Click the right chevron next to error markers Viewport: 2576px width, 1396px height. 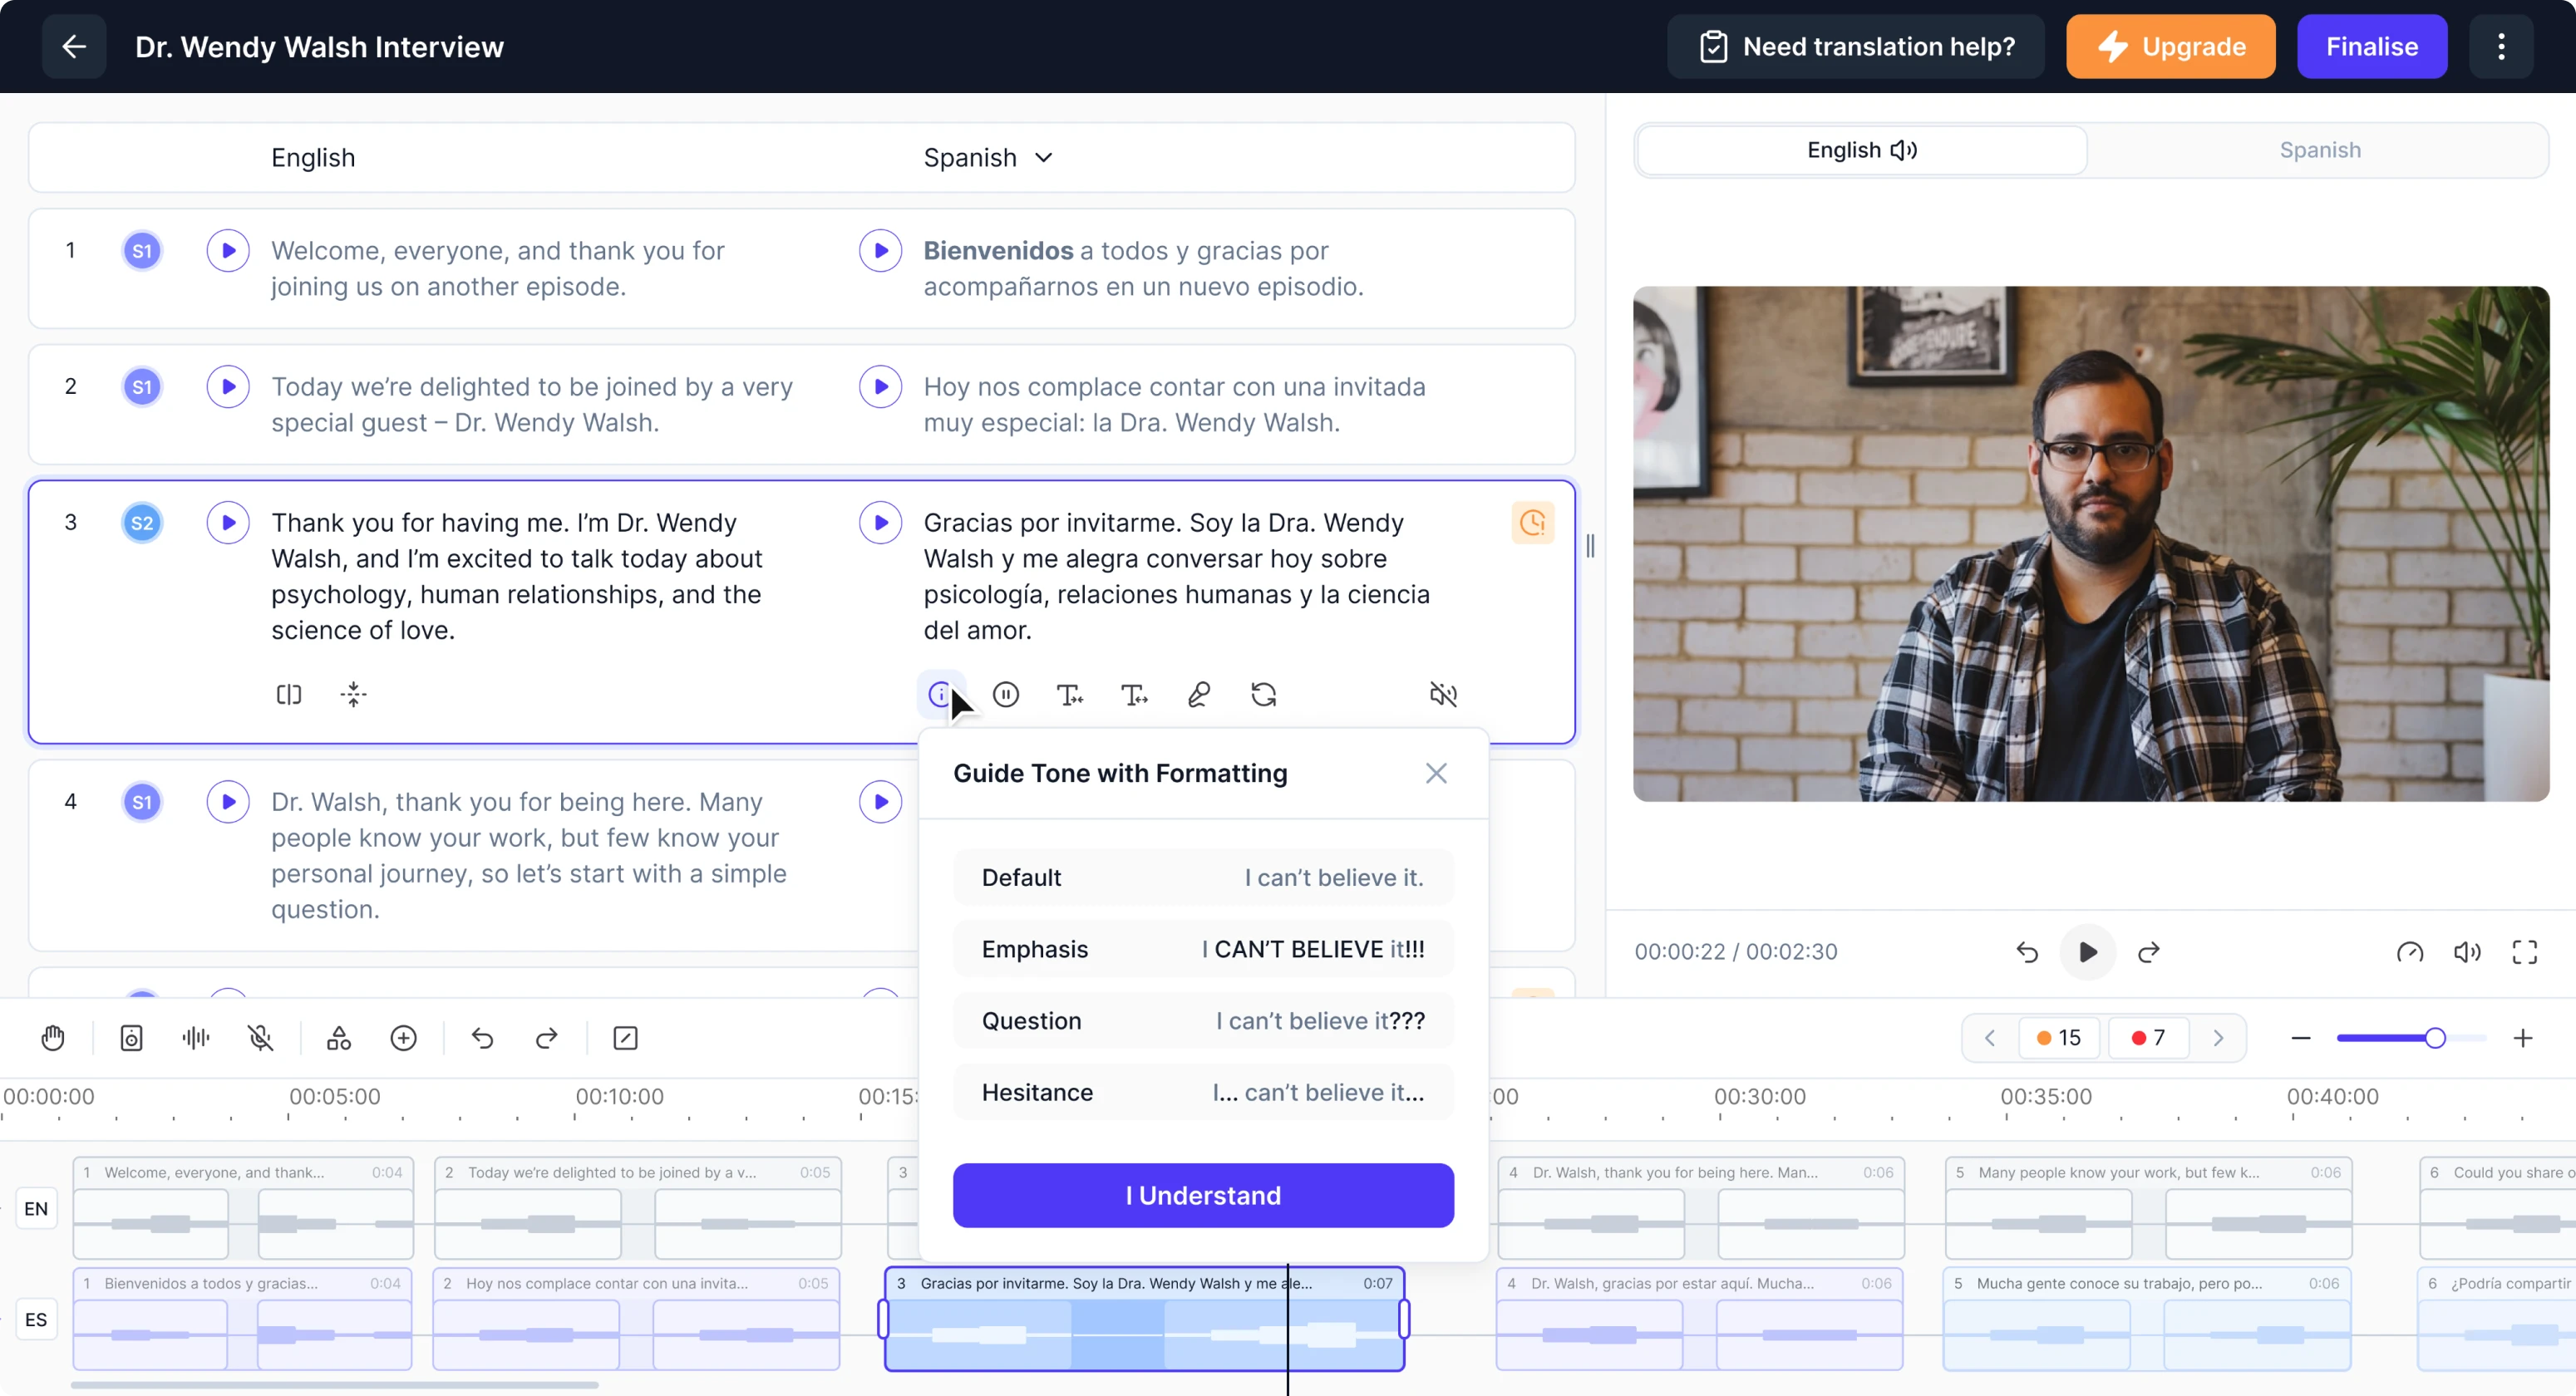point(2219,1038)
